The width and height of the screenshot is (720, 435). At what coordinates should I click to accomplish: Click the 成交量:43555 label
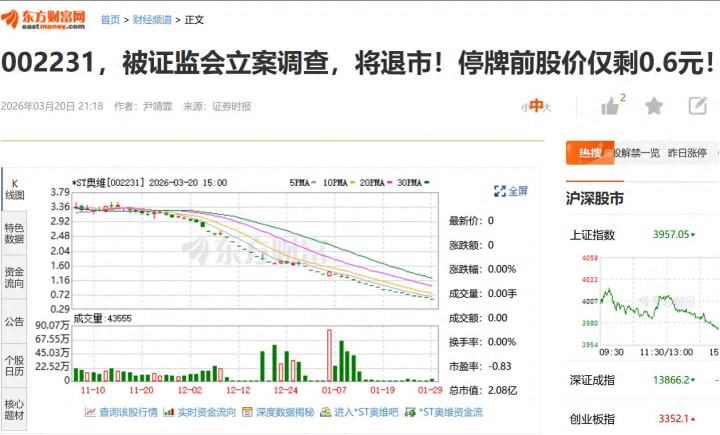click(102, 319)
